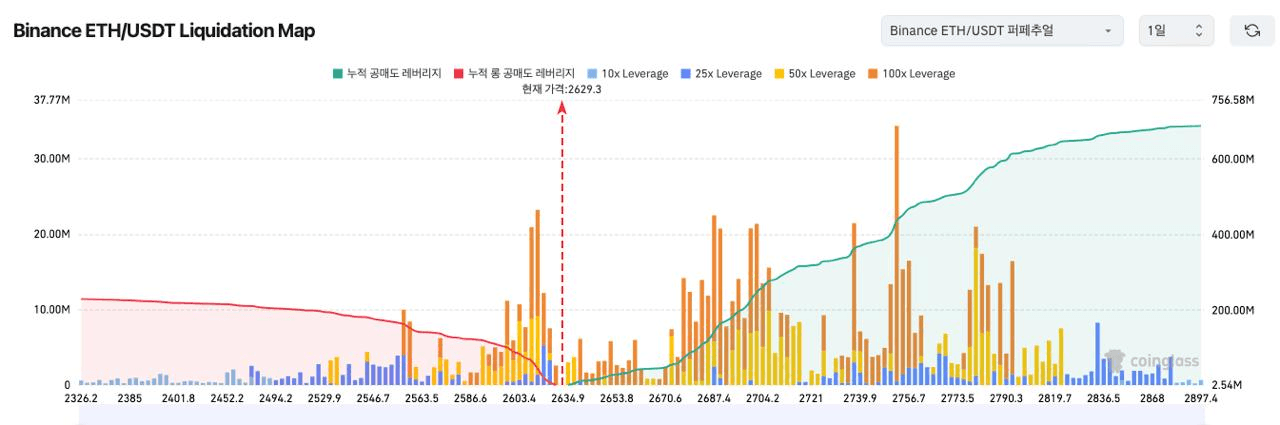Click the 2586.6 x-axis price label
This screenshot has height=425, width=1280.
470,398
